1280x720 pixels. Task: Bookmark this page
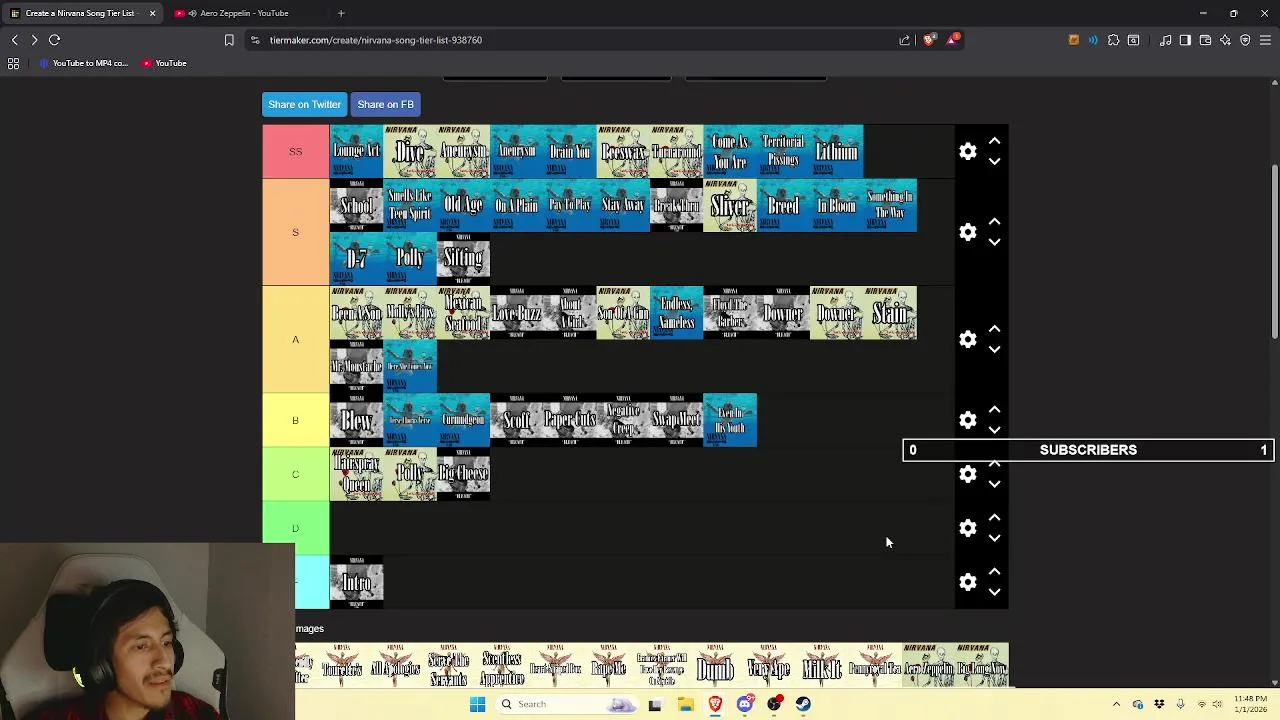click(x=229, y=40)
